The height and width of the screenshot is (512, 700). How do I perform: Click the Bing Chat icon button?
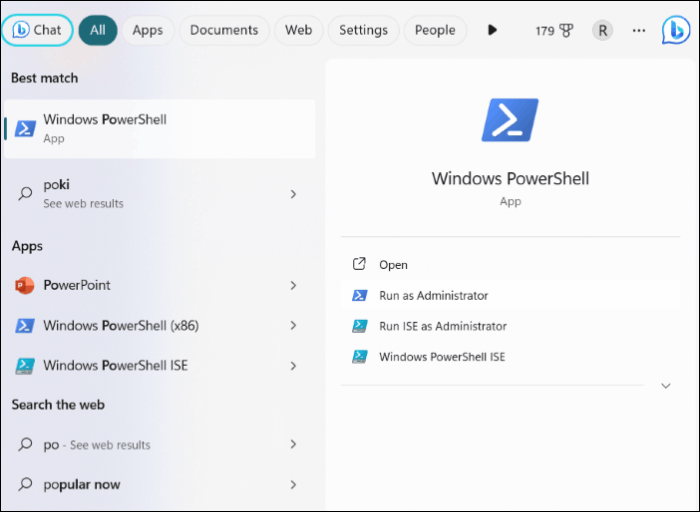(x=37, y=30)
